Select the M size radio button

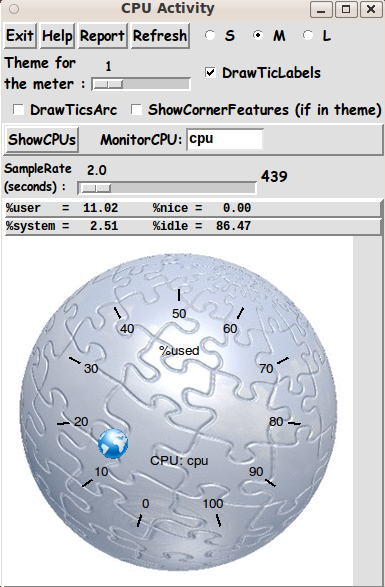point(258,36)
